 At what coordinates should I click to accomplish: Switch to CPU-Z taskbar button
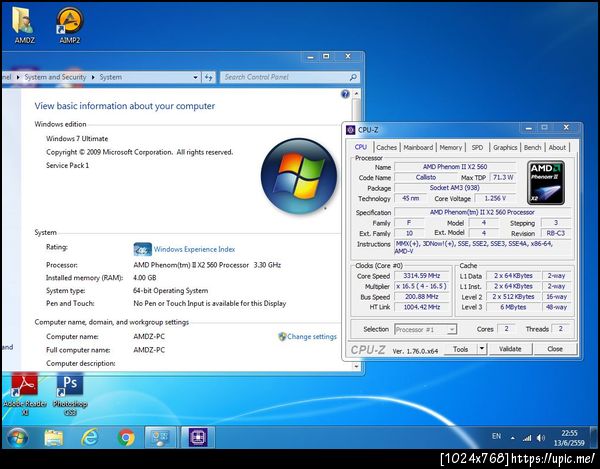pyautogui.click(x=198, y=437)
